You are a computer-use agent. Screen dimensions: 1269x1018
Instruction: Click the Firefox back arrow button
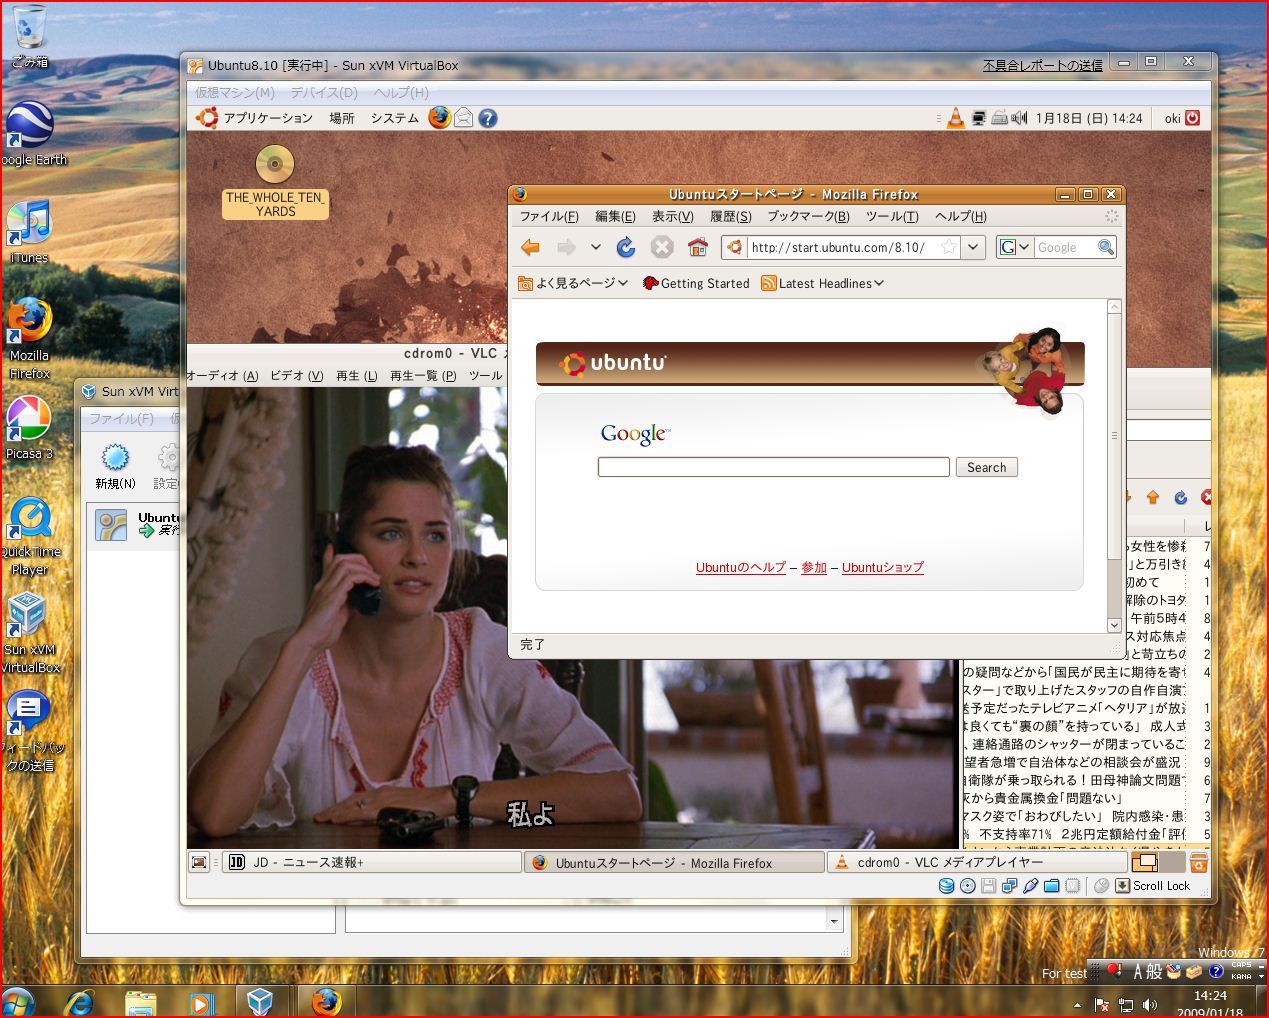(530, 247)
